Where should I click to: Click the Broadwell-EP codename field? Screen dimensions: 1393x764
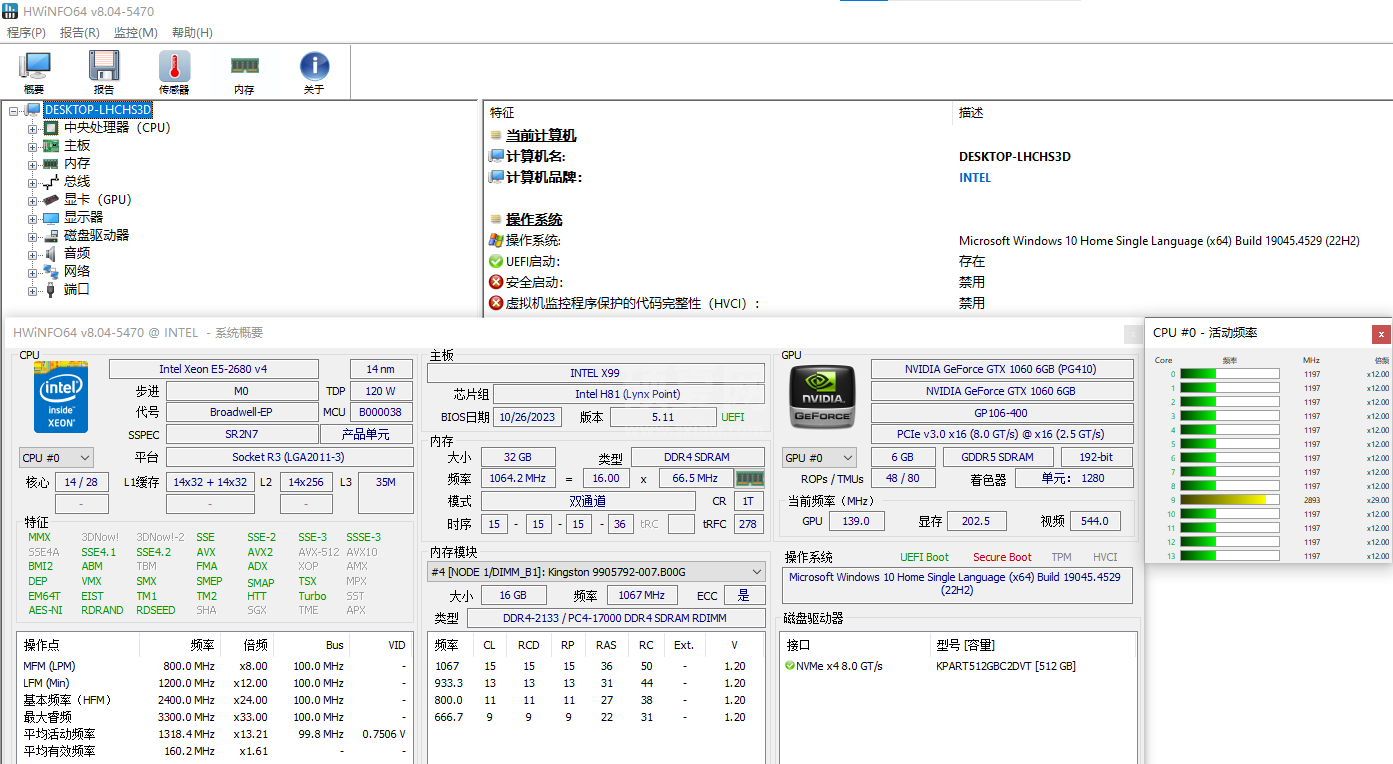(x=241, y=412)
